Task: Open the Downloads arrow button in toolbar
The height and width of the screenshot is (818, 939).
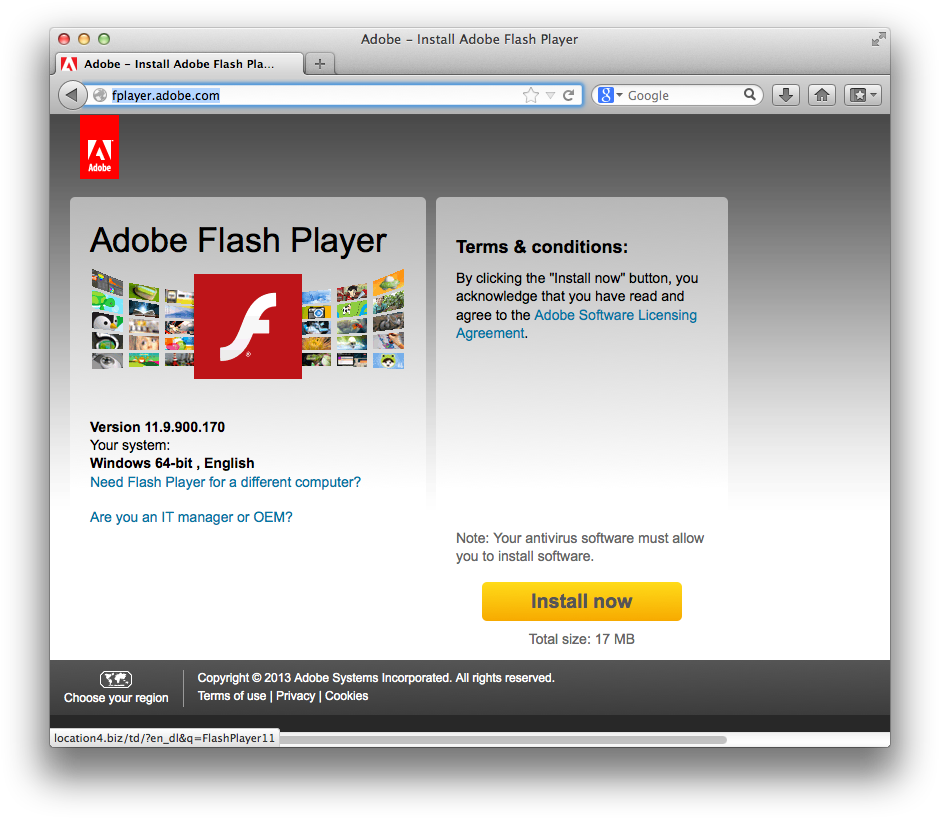Action: click(x=786, y=95)
